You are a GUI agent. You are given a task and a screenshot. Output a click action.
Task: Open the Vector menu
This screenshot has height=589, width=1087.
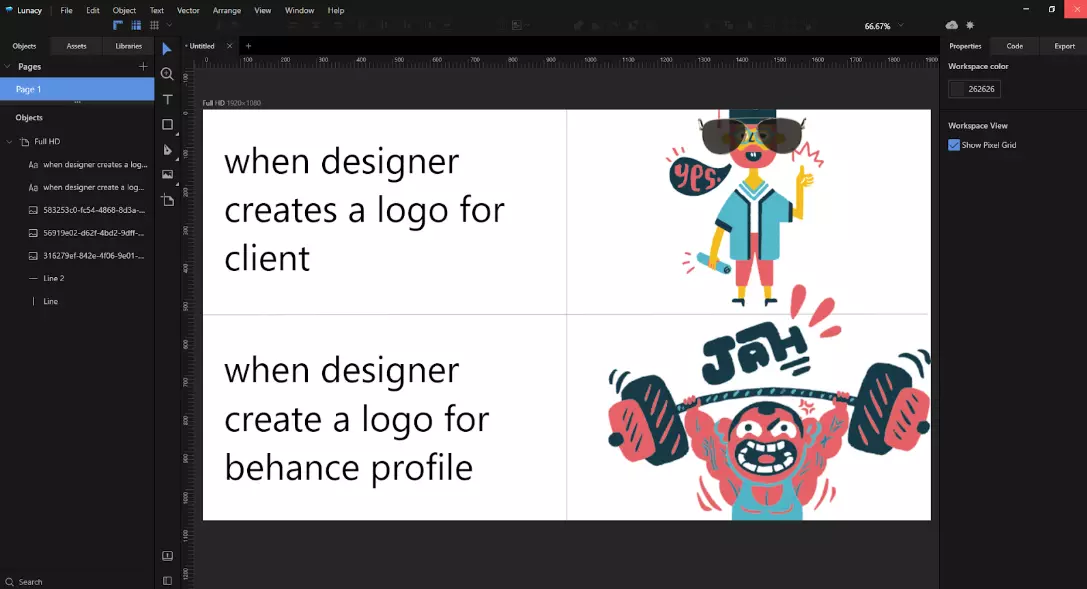tap(188, 10)
